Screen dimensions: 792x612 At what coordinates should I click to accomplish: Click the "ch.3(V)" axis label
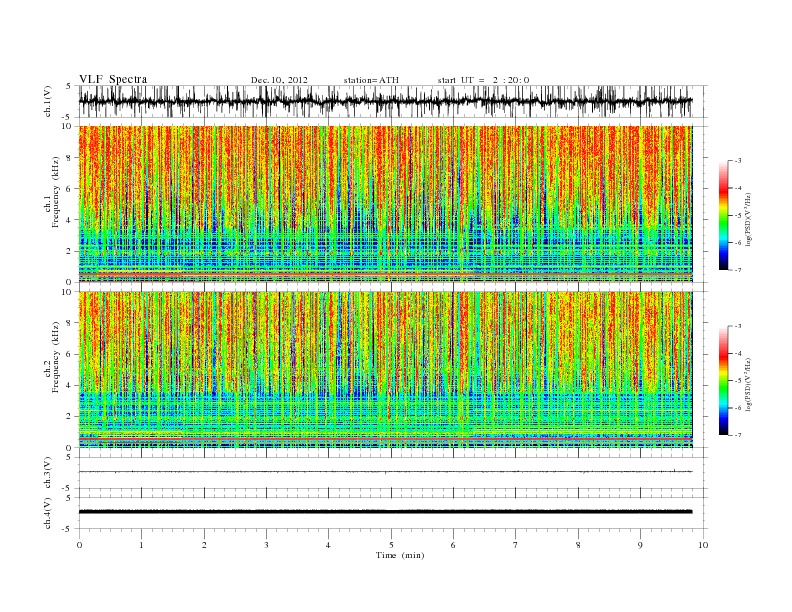(x=48, y=473)
